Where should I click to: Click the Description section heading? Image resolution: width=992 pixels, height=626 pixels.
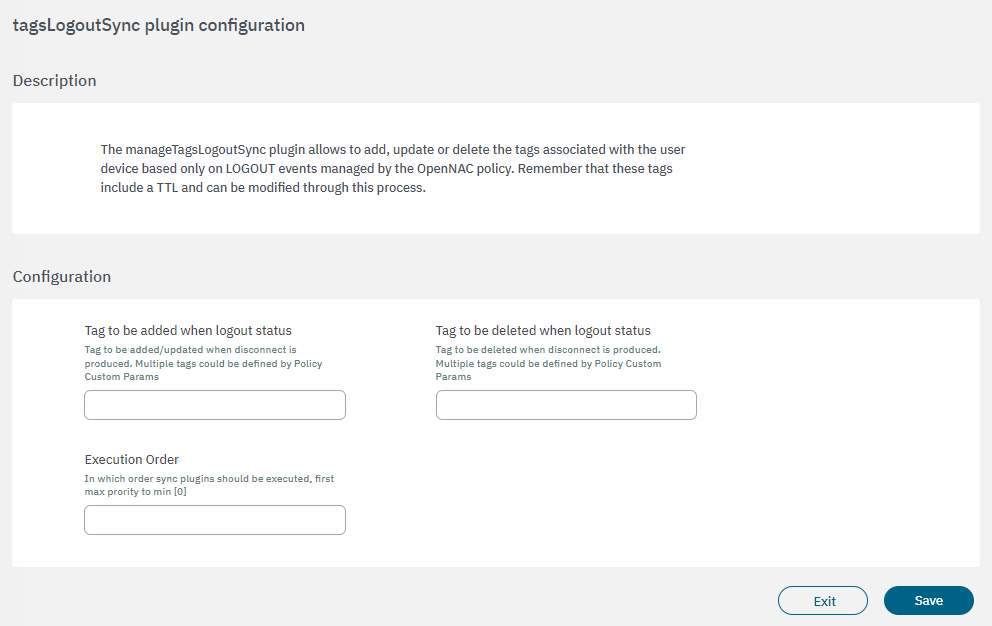pos(54,81)
